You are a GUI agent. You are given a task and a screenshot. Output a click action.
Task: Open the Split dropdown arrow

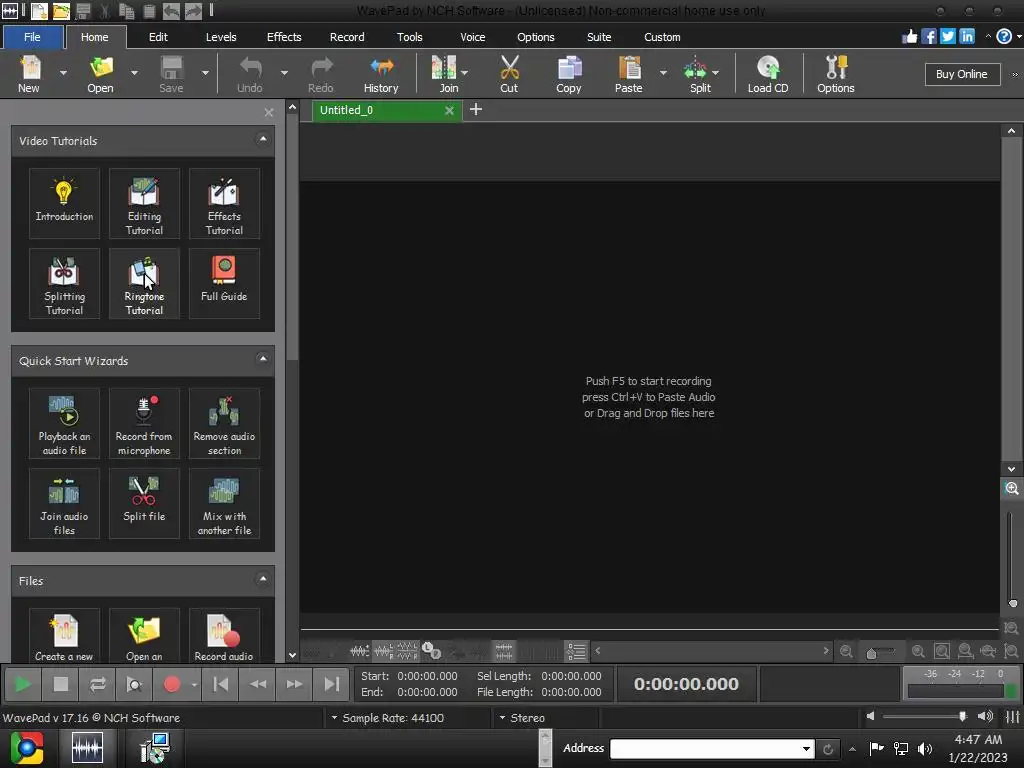point(716,73)
